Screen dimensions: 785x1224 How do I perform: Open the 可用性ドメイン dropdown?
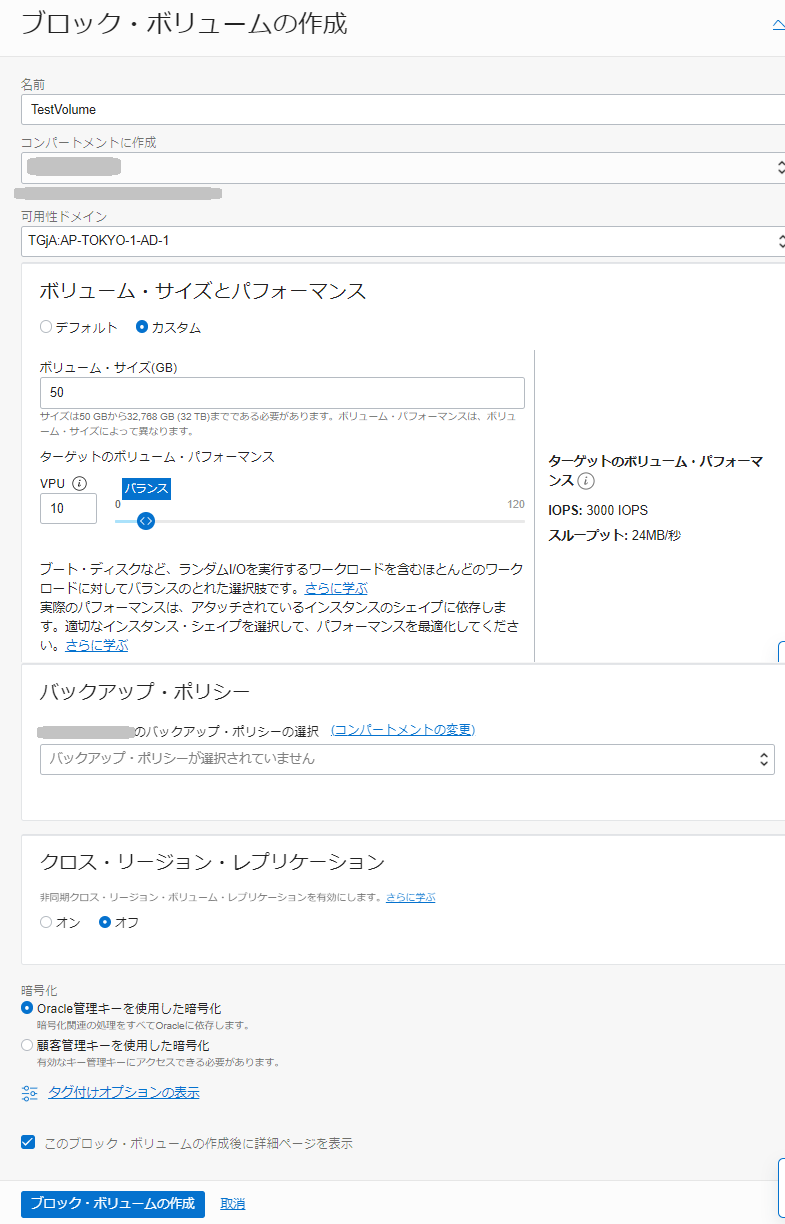pos(400,241)
